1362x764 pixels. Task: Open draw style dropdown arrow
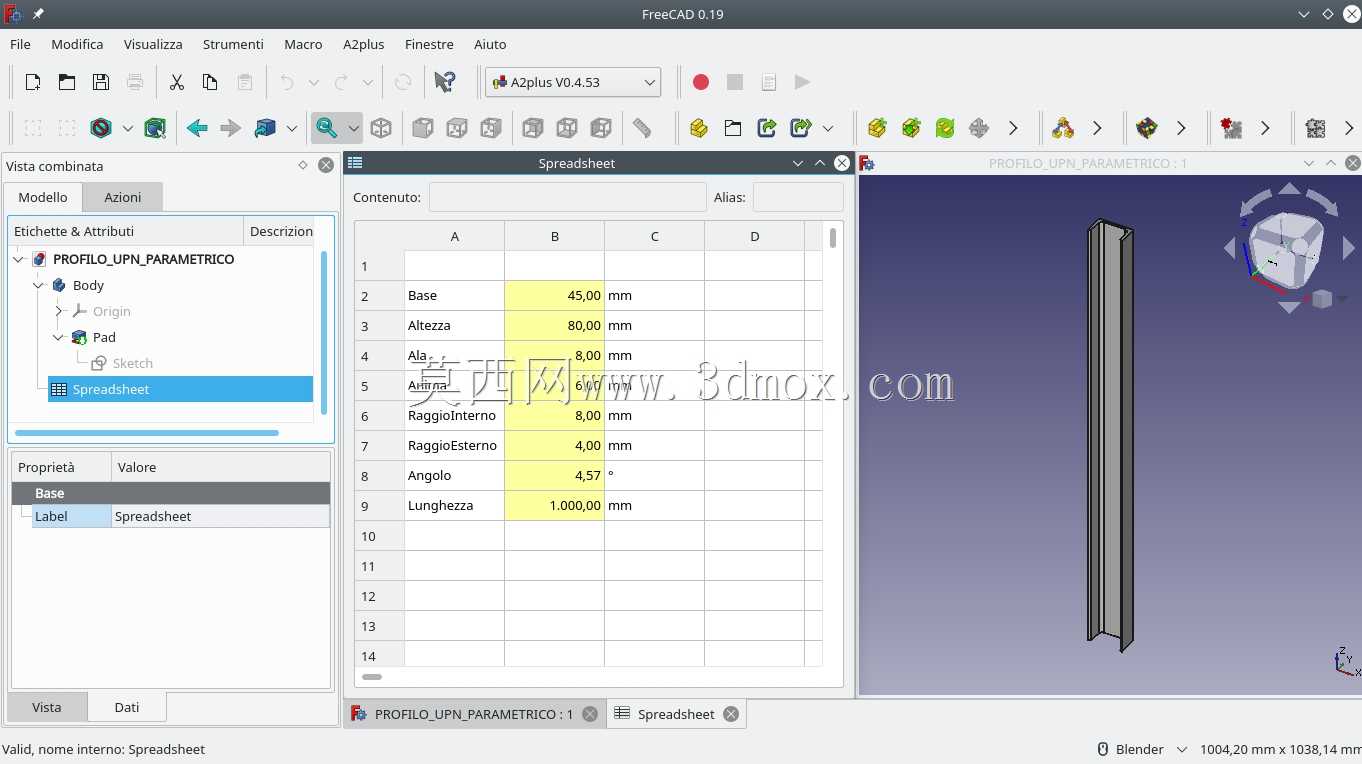point(127,128)
